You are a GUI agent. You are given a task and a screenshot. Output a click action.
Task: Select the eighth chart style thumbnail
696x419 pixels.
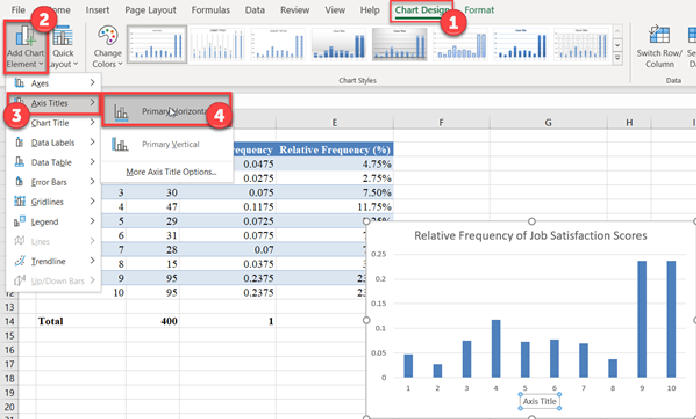point(581,43)
